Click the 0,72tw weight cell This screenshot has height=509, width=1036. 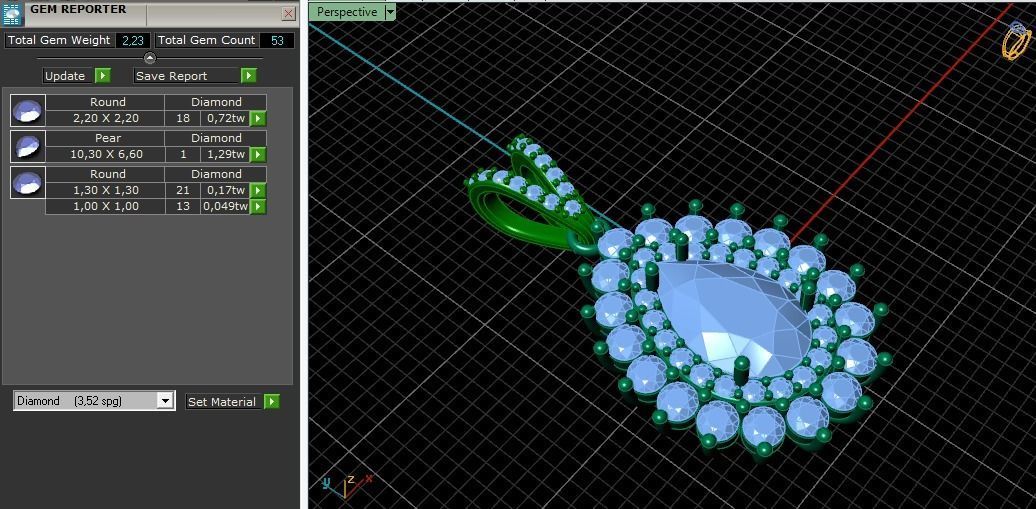coord(225,118)
